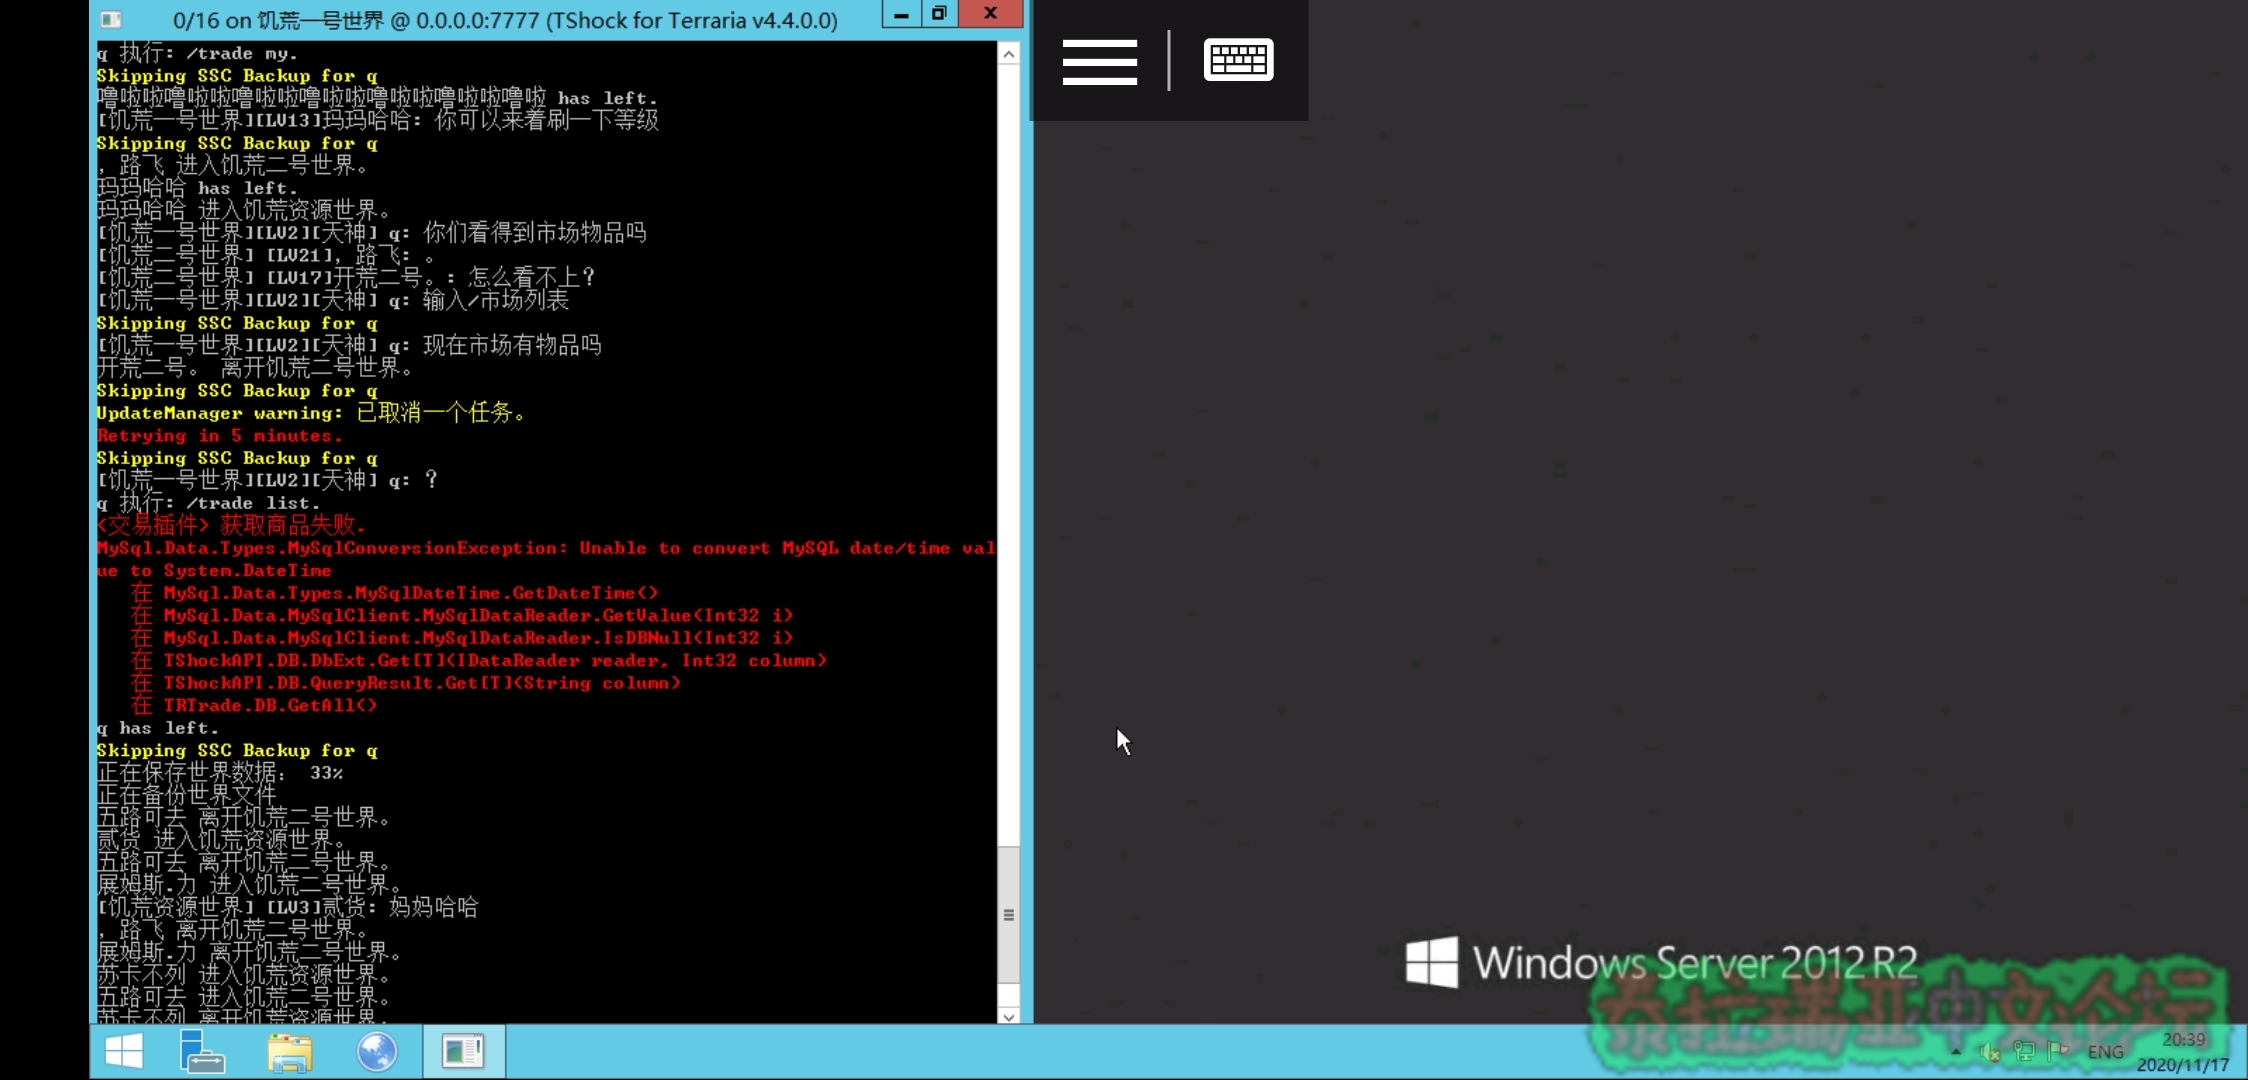Minimize the TShock console window
Image resolution: width=2248 pixels, height=1080 pixels.
coord(902,13)
